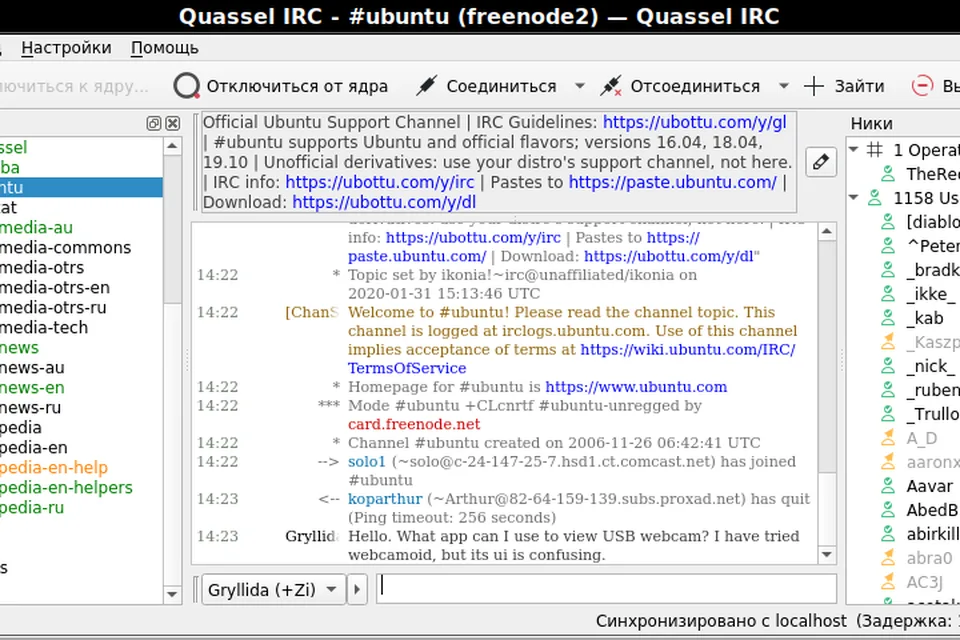The width and height of the screenshot is (960, 640).
Task: Select away user AC3J in nick list
Action: pos(924,582)
